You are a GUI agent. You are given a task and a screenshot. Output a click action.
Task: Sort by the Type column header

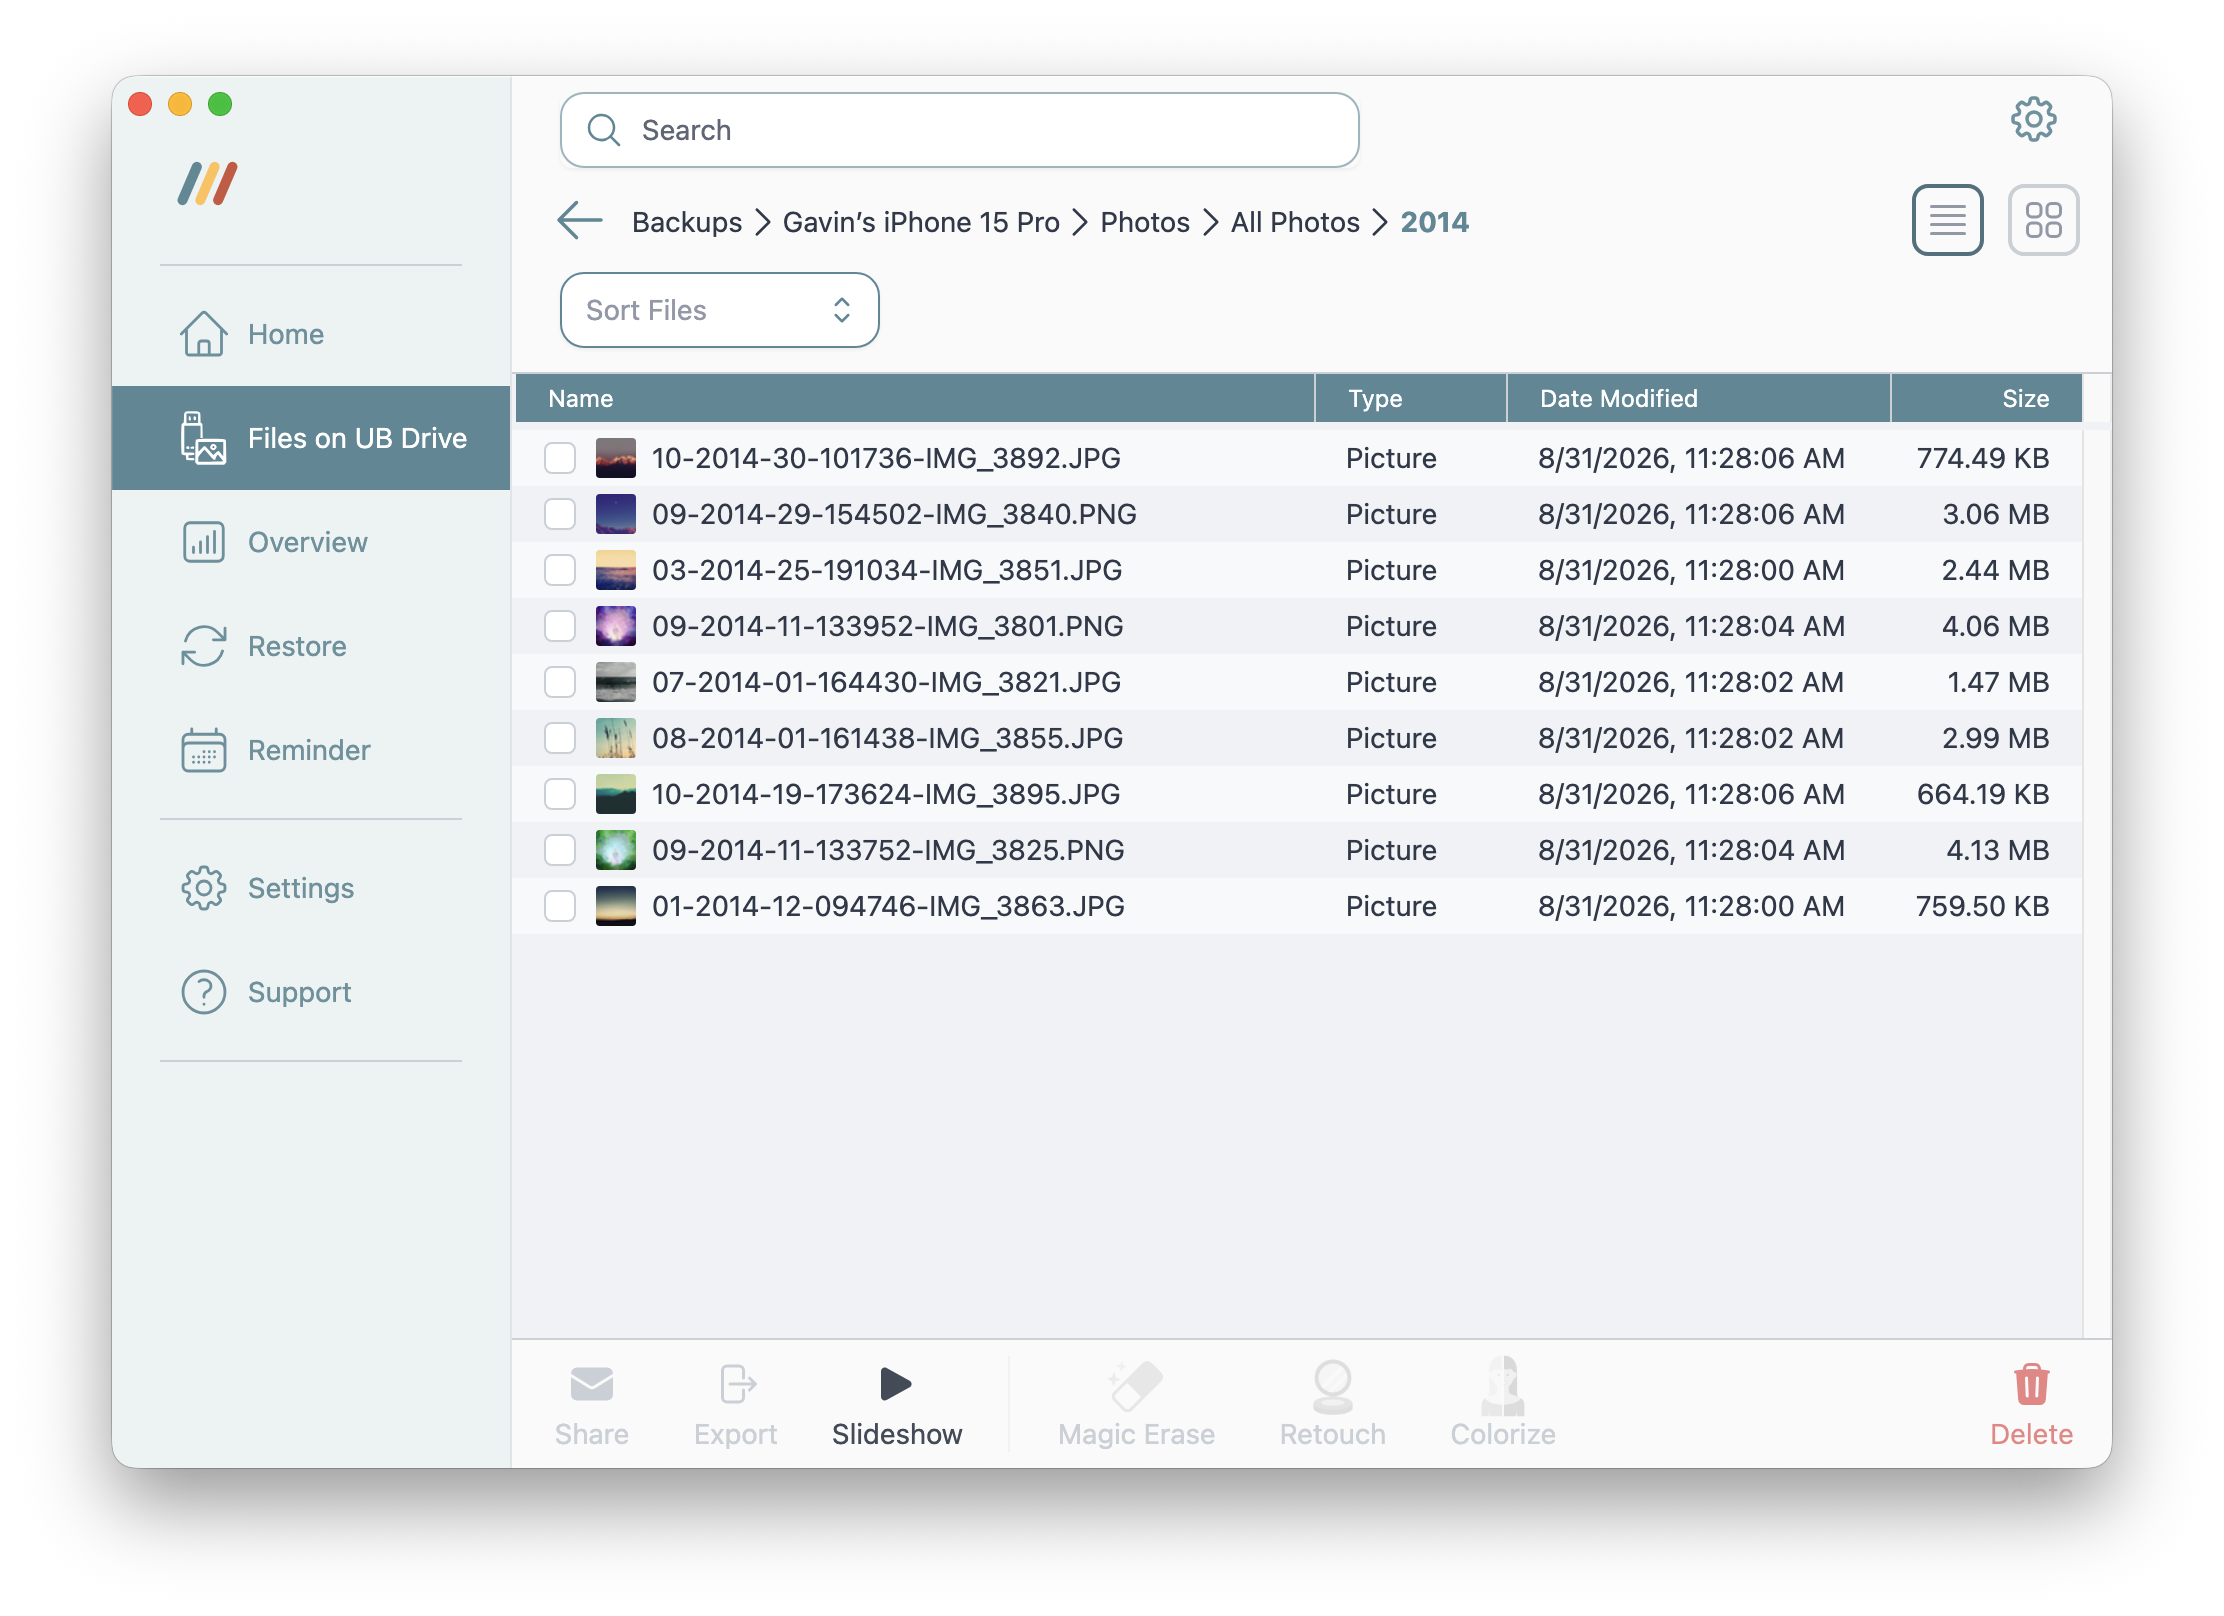(x=1410, y=398)
